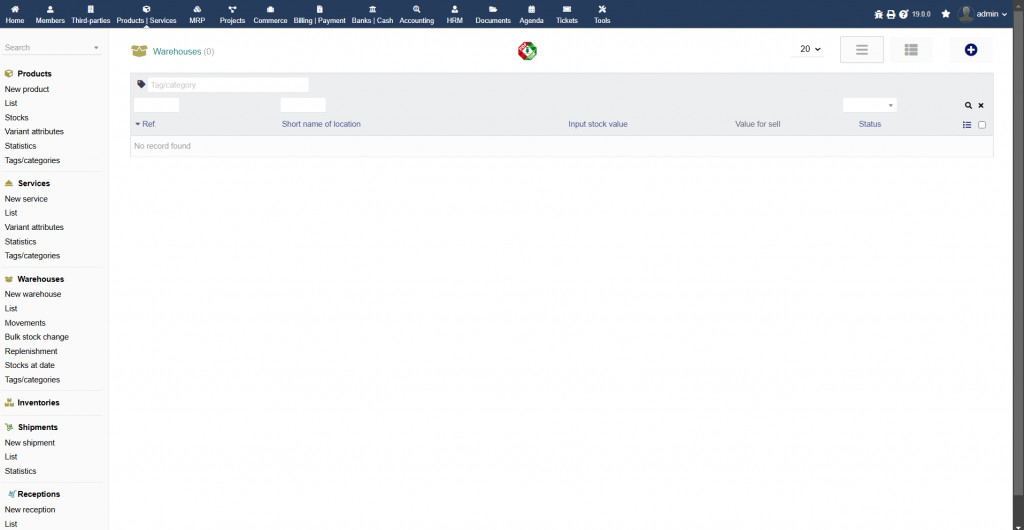The image size is (1024, 530).
Task: Sort by Value for sell column
Action: click(758, 124)
